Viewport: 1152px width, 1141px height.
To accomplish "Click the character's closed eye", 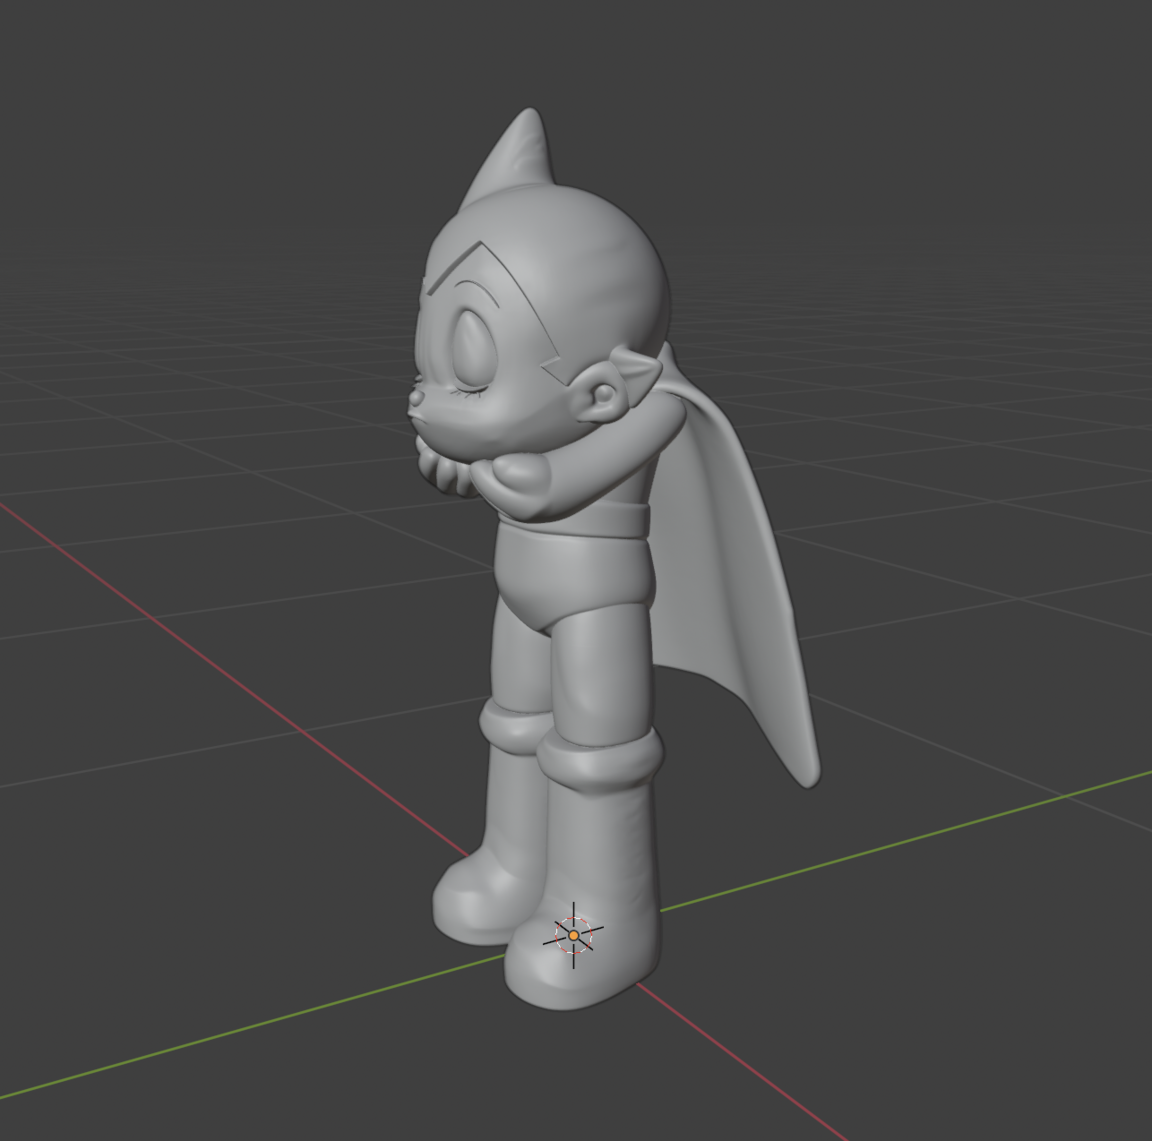I will pos(477,349).
